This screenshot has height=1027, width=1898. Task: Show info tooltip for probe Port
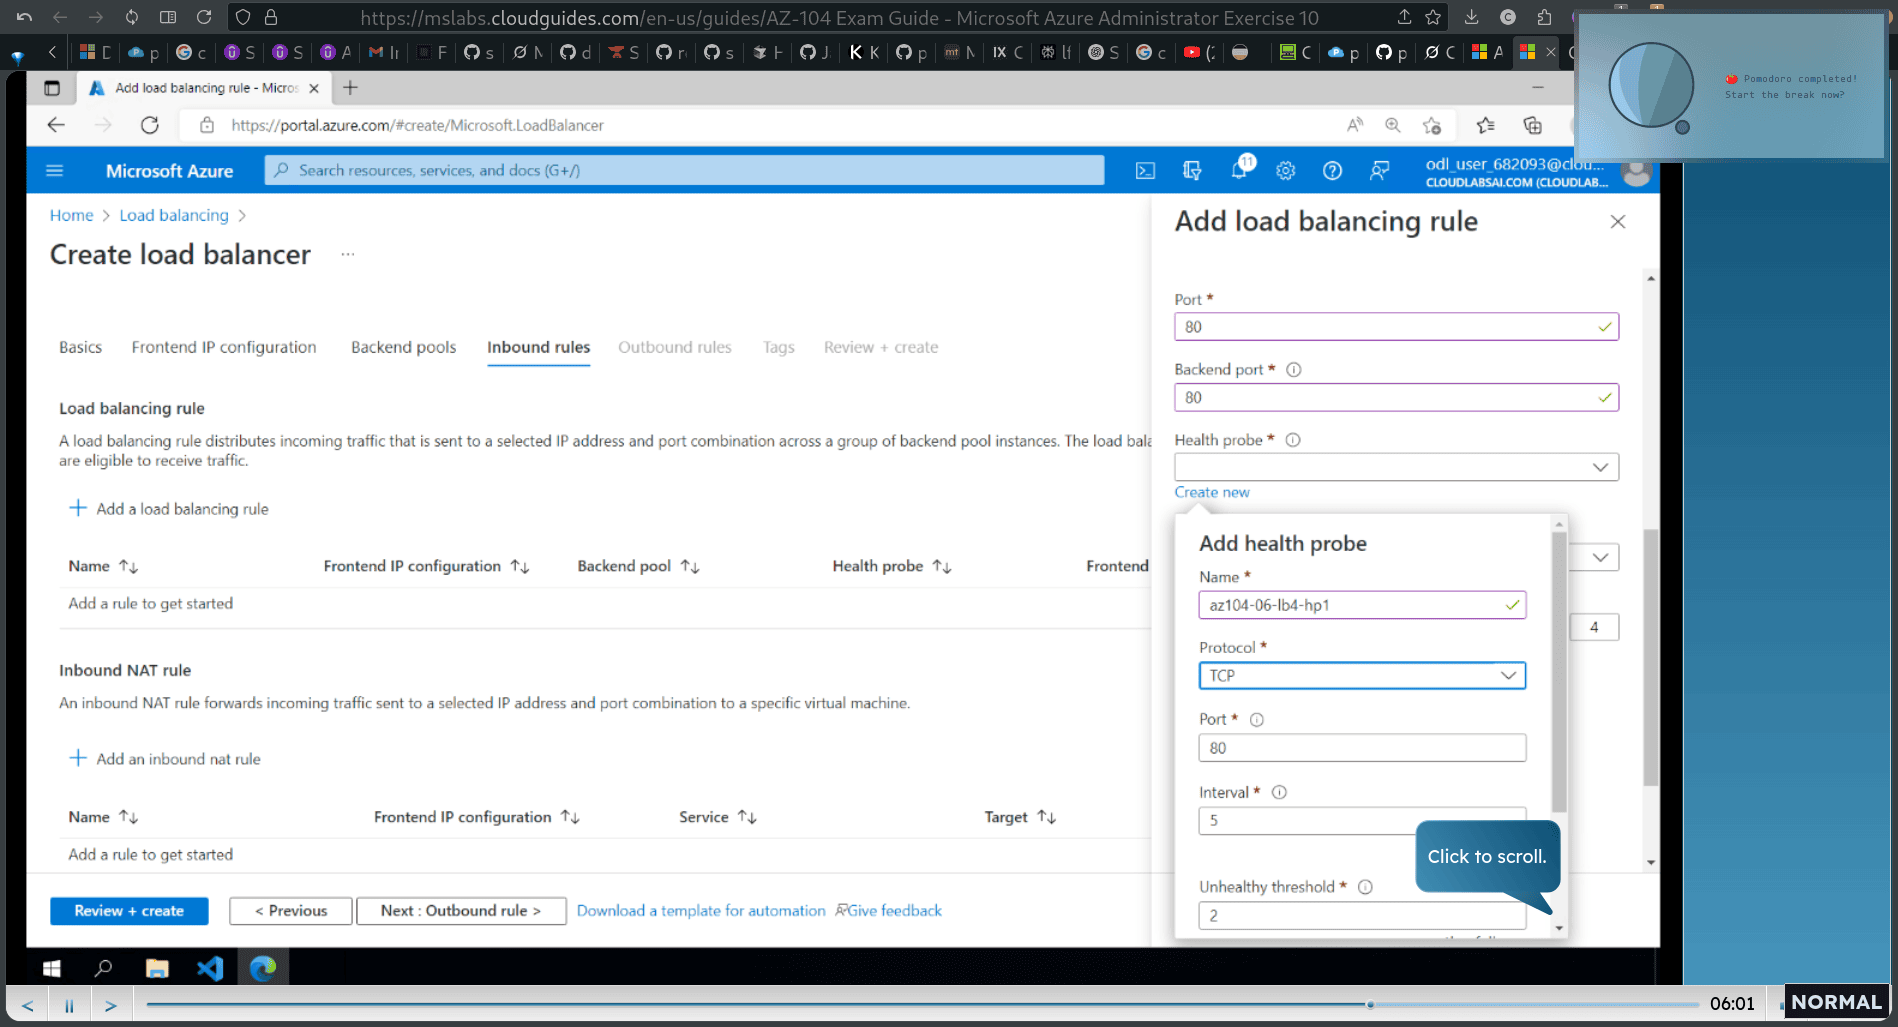point(1257,720)
